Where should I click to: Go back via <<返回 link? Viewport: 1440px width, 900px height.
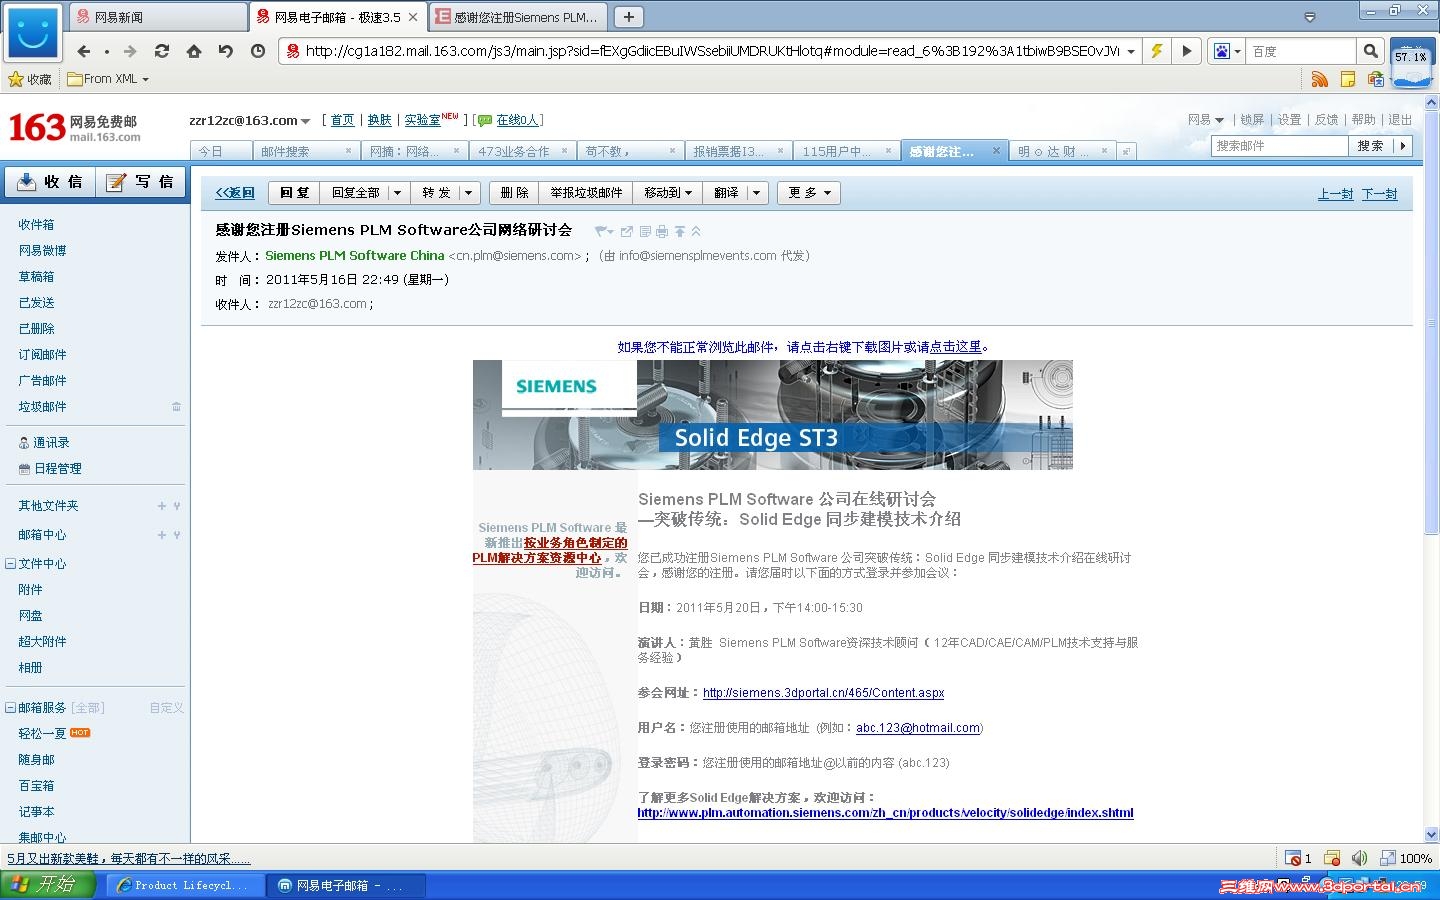click(x=235, y=193)
